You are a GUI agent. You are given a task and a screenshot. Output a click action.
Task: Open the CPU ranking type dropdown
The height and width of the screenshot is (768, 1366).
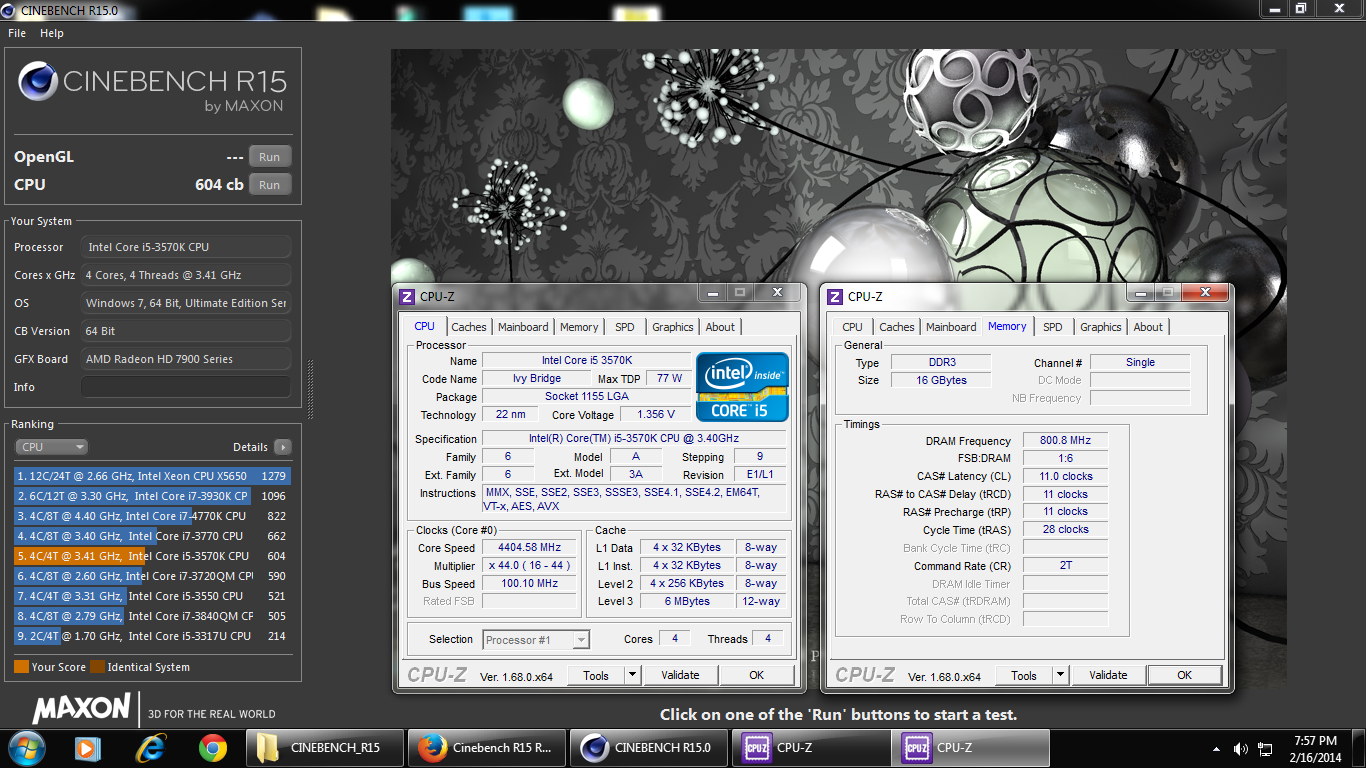click(x=51, y=447)
